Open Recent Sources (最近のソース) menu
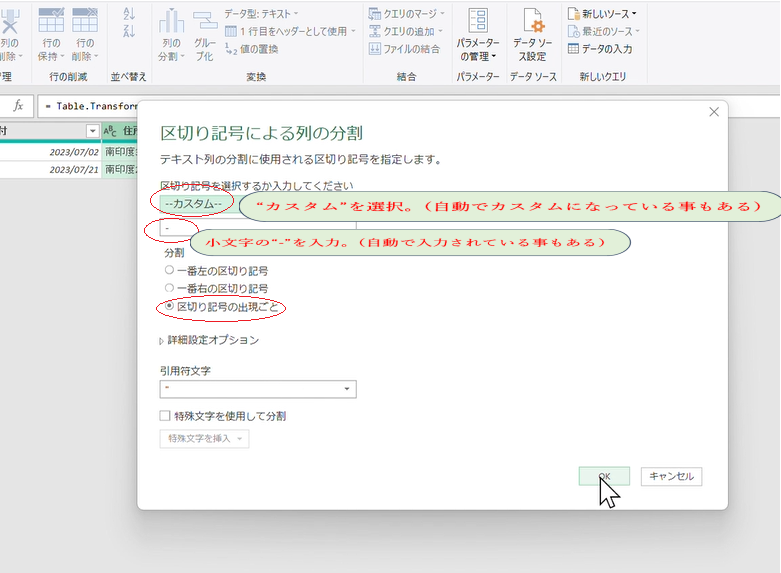Viewport: 781px width, 573px height. click(604, 31)
